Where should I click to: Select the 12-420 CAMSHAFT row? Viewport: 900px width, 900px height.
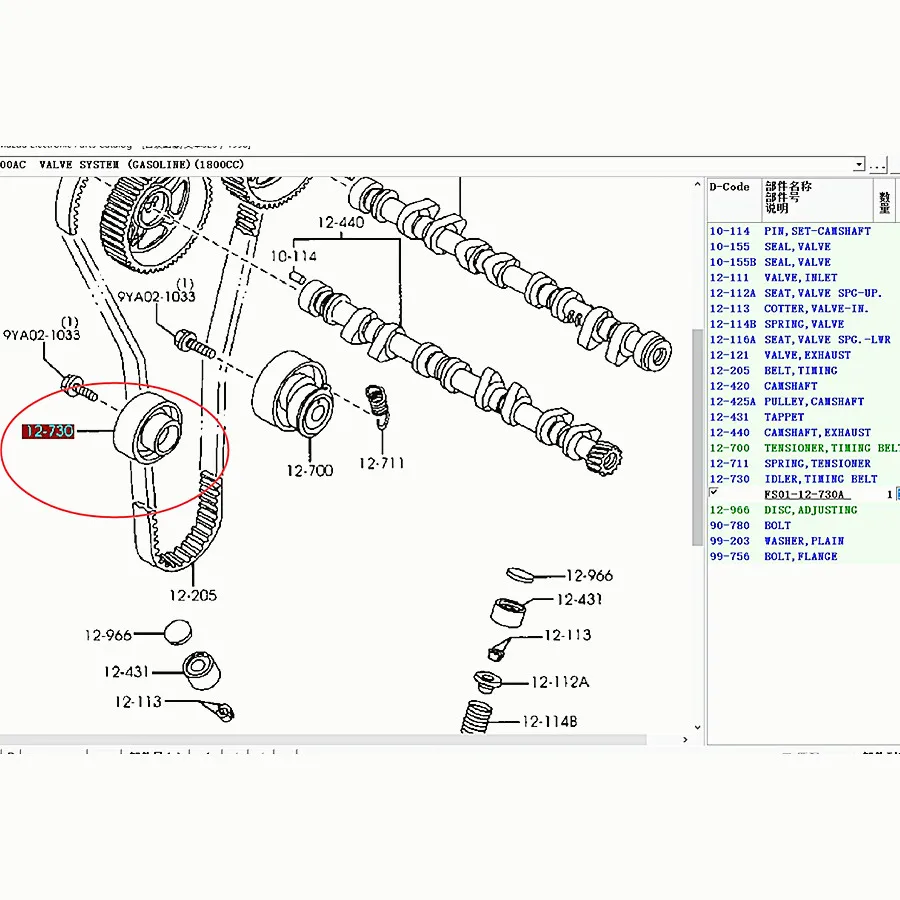(803, 386)
